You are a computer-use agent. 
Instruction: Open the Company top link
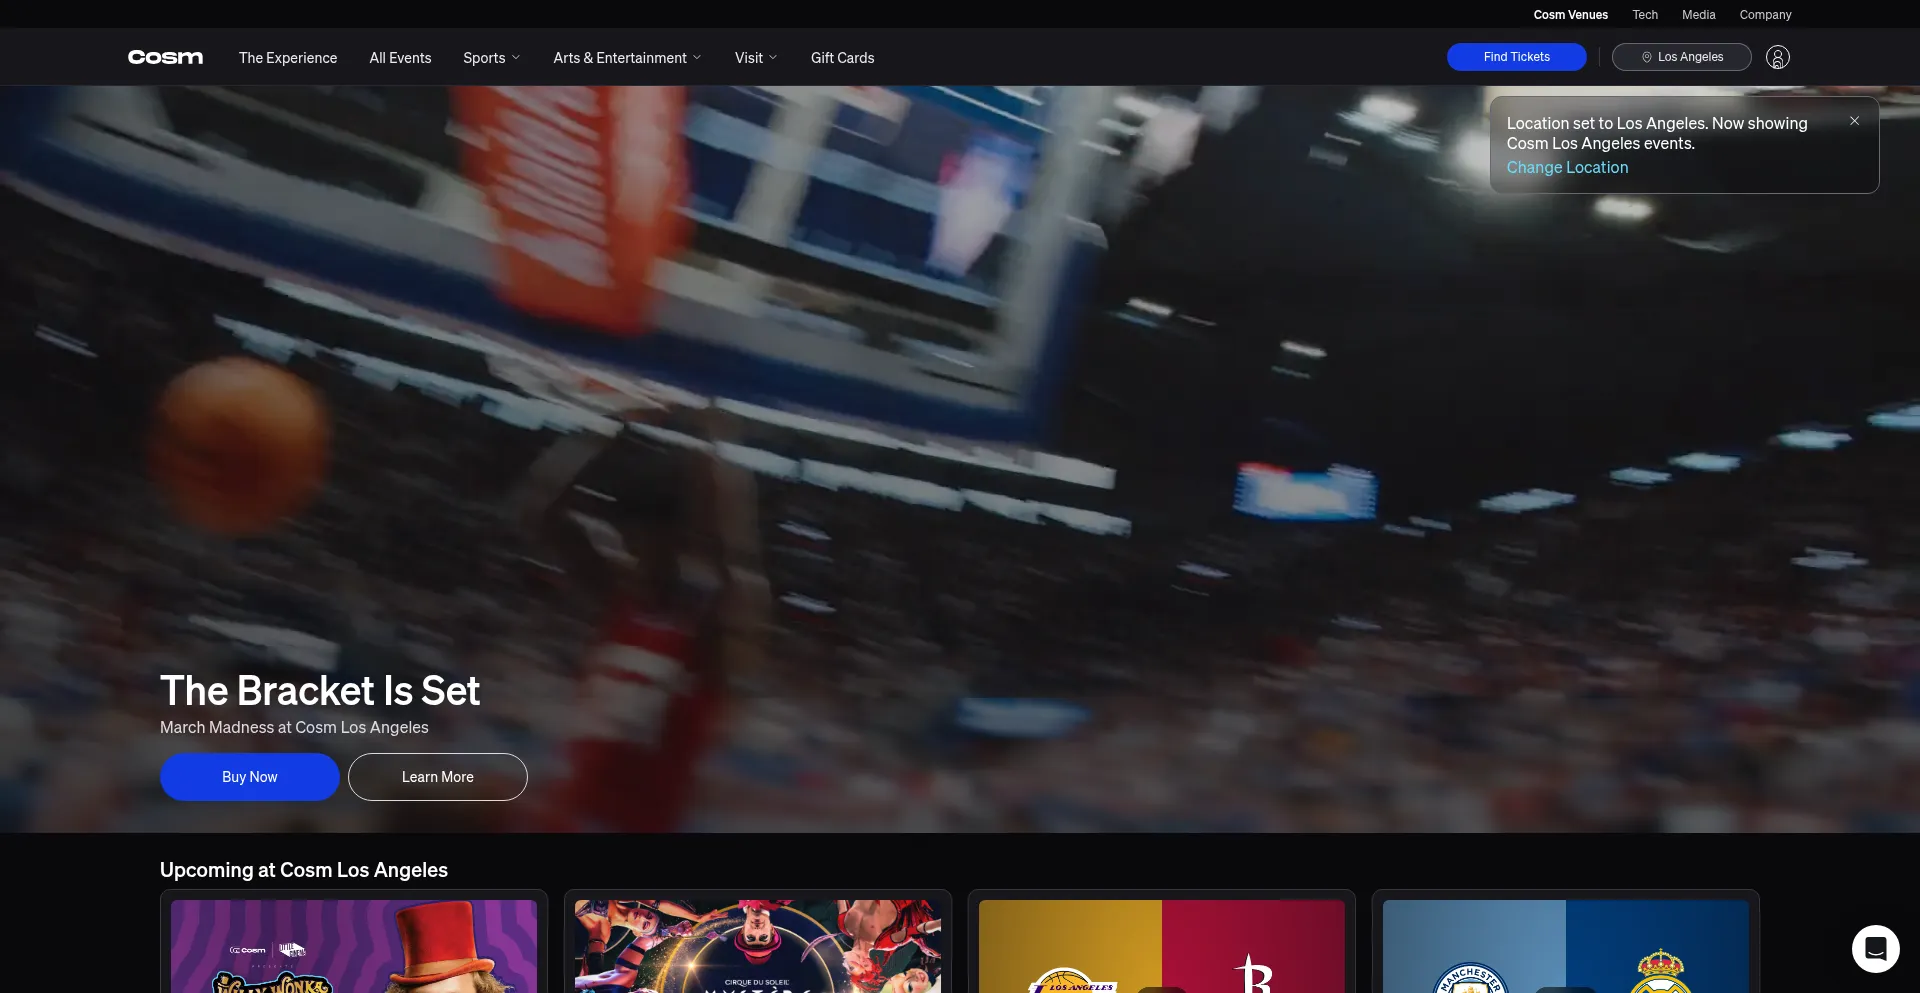(1765, 15)
